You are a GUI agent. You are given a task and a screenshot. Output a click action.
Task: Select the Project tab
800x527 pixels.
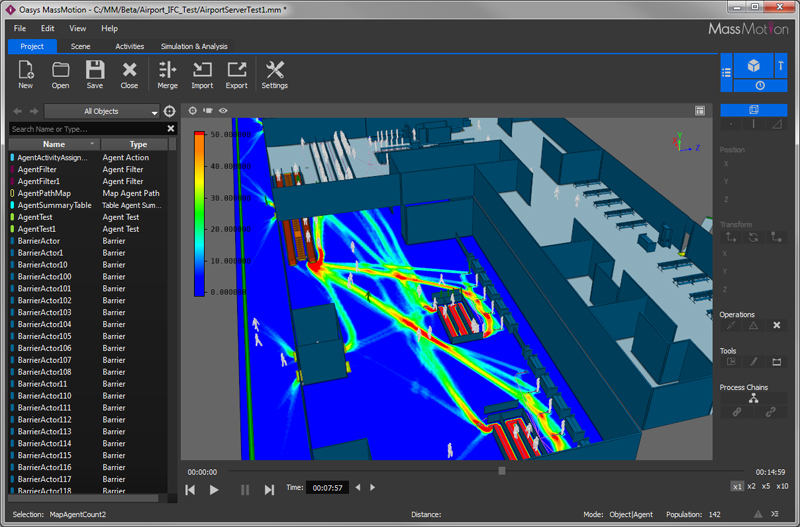tap(32, 46)
